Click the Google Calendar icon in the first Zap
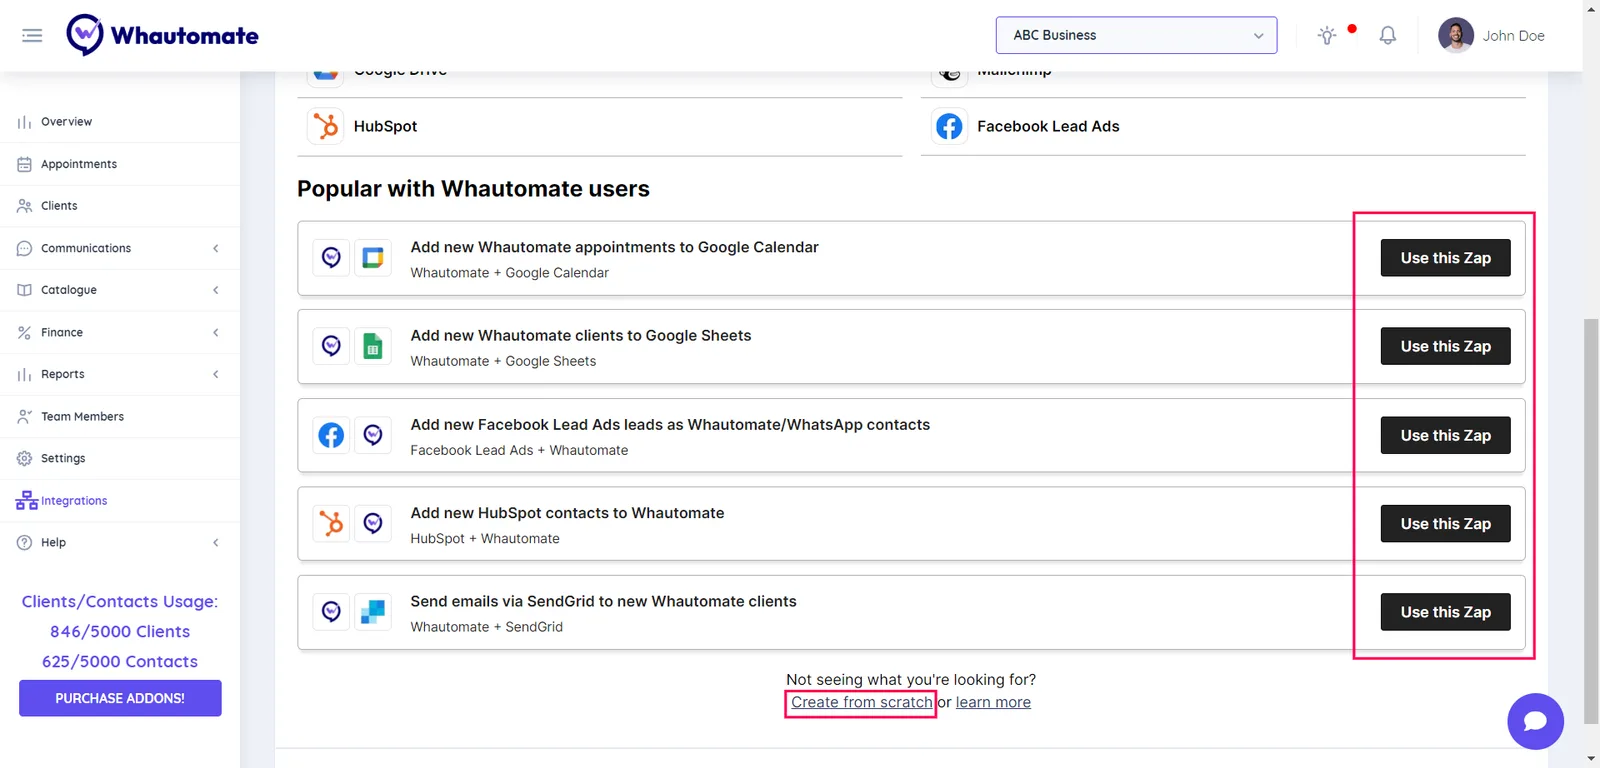Image resolution: width=1600 pixels, height=768 pixels. pyautogui.click(x=373, y=258)
